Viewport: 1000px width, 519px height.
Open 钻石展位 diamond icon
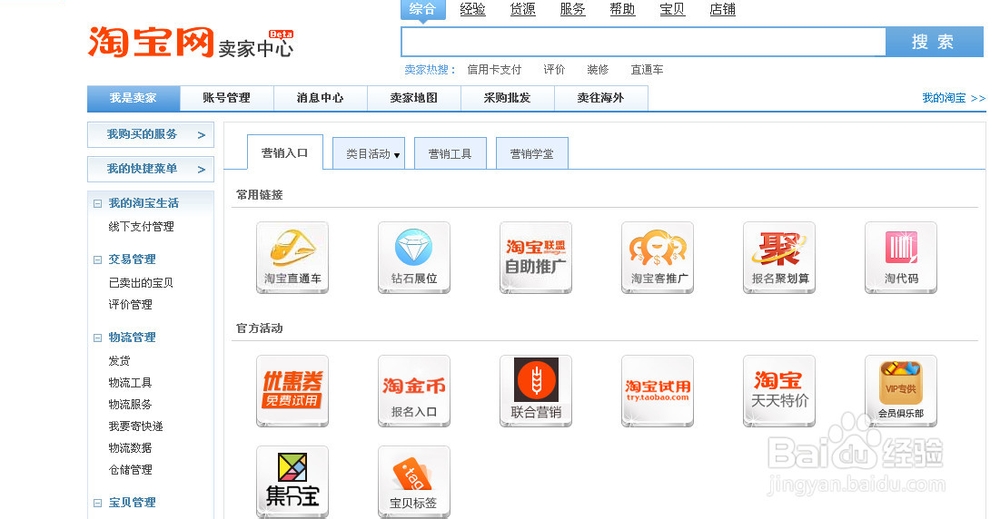pyautogui.click(x=414, y=258)
